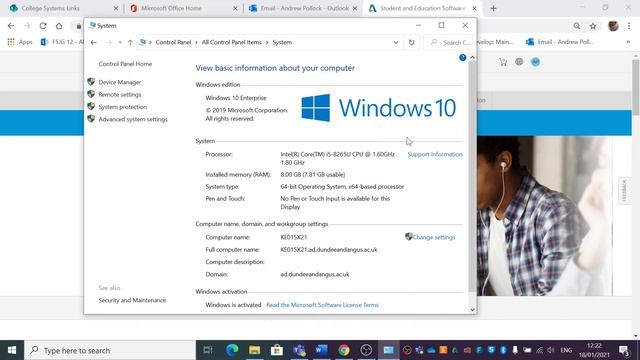Collapse the header using the up chevron
This screenshot has height=360, width=640.
coord(472,58)
